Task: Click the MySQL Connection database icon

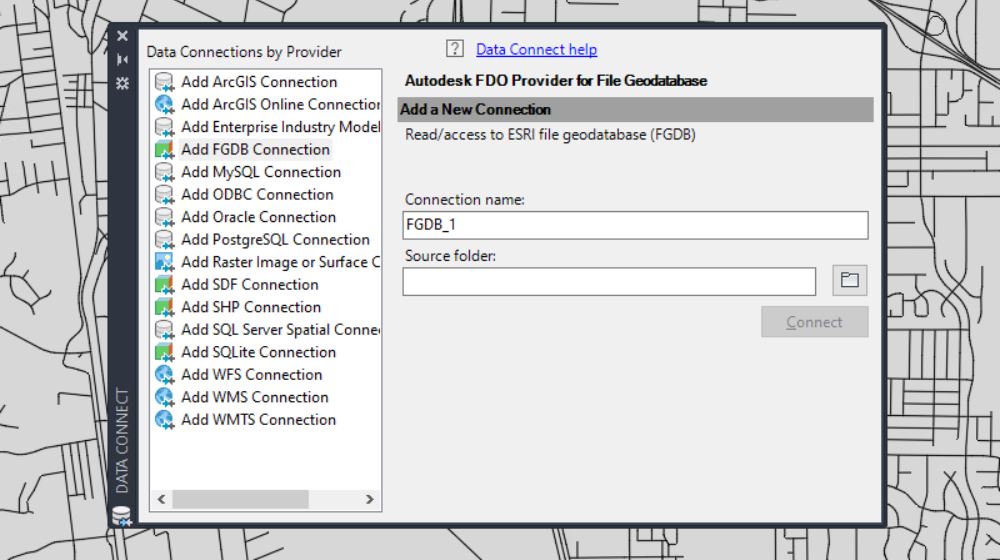Action: pos(165,172)
